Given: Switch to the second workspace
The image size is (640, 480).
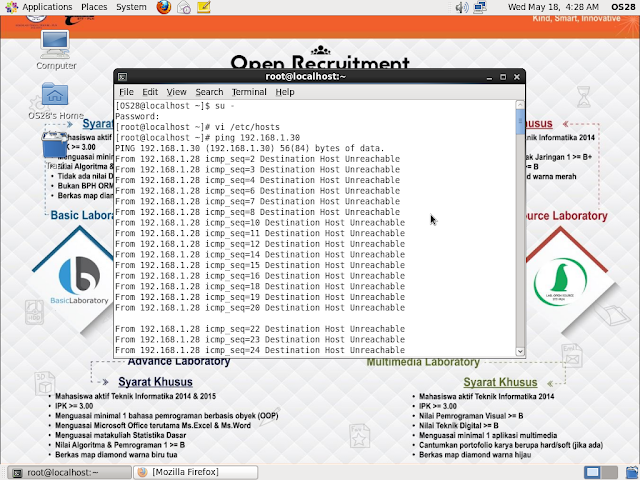Looking at the screenshot, I should 609,472.
